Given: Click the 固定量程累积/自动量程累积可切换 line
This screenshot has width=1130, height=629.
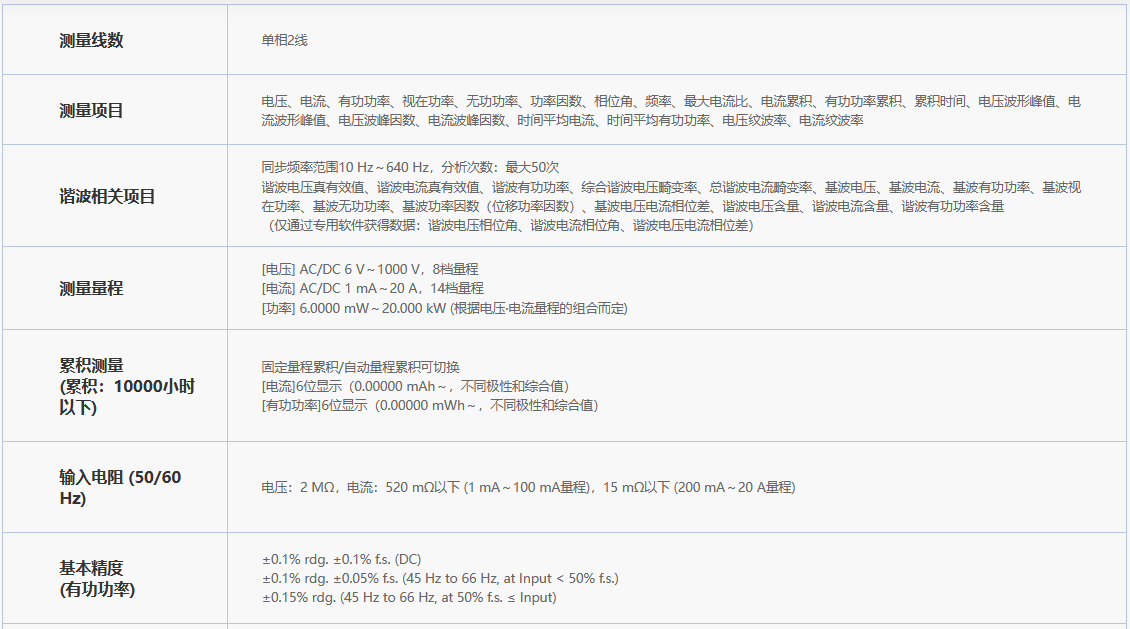Looking at the screenshot, I should pos(360,366).
